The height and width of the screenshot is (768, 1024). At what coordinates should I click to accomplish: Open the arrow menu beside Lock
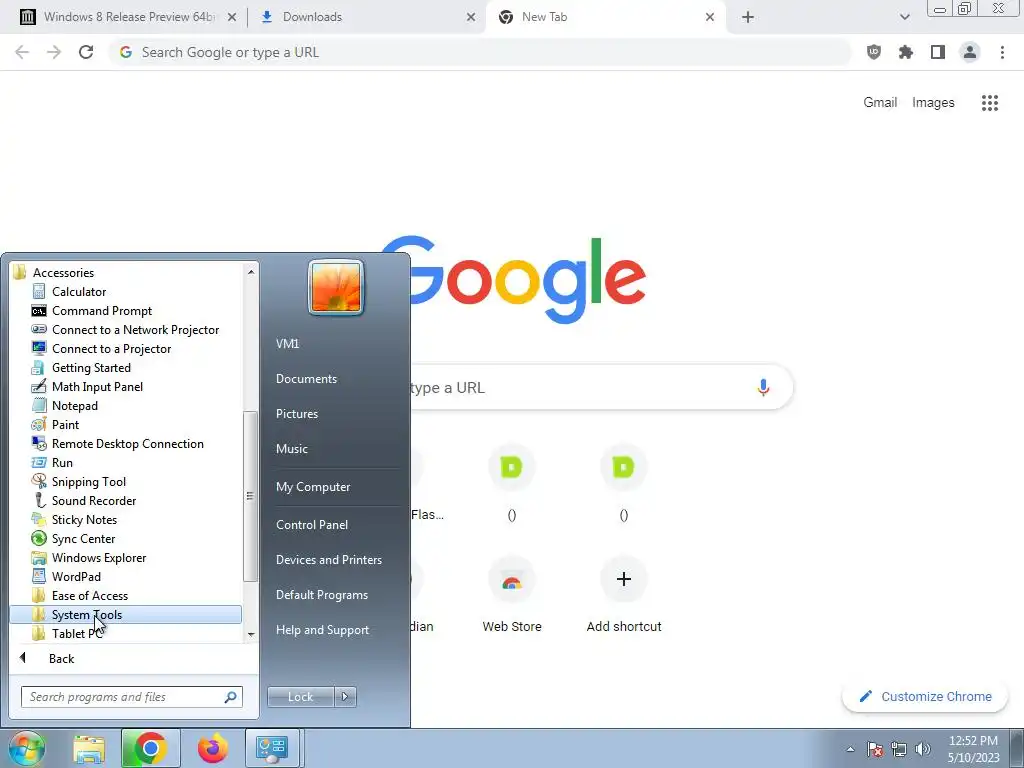[345, 697]
